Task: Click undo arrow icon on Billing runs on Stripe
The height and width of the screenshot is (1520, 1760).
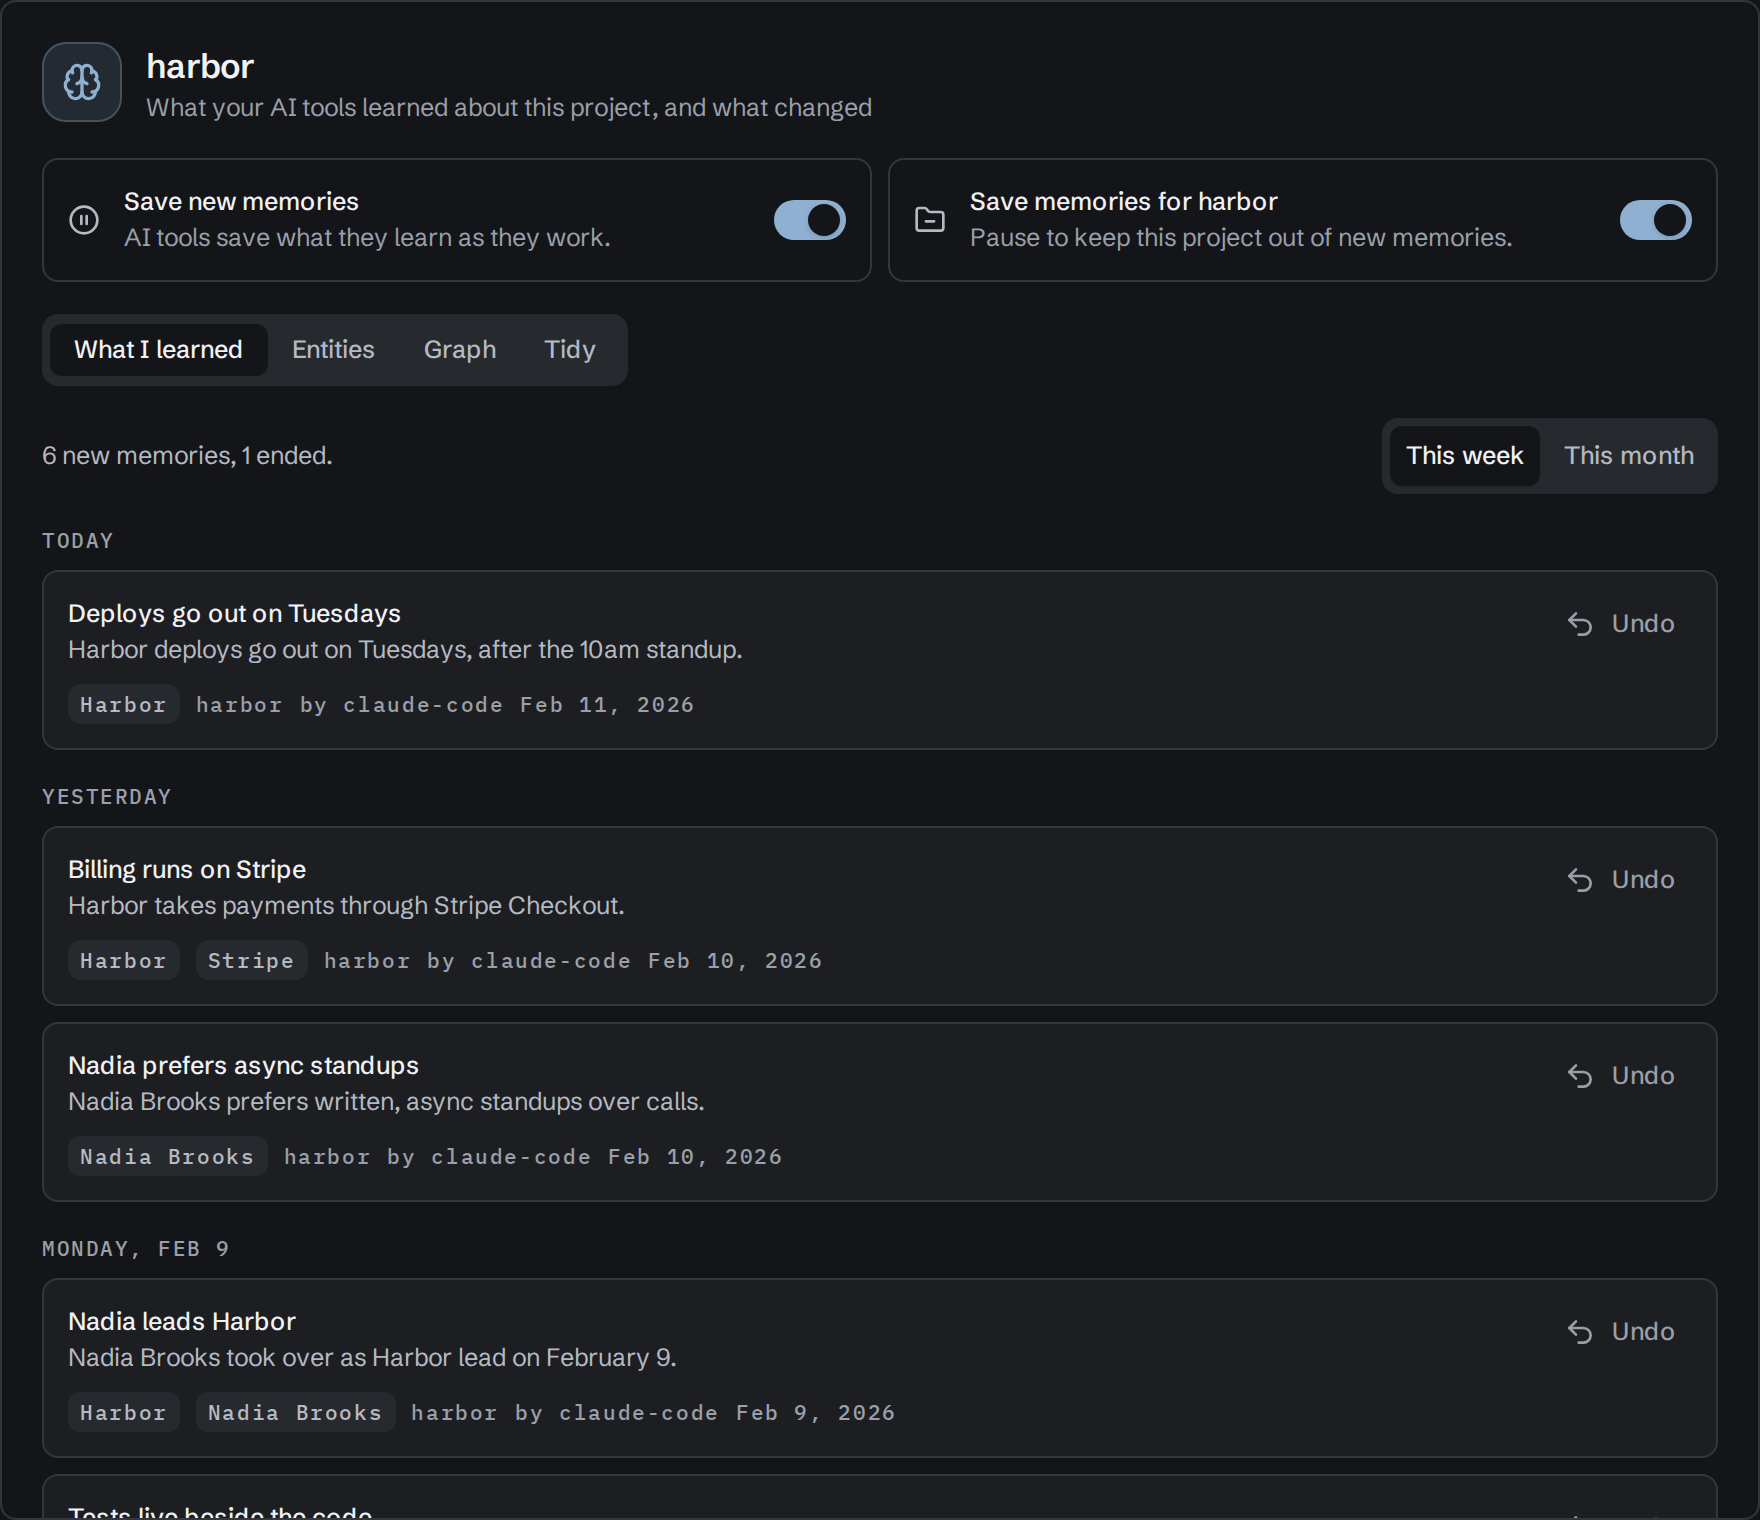Action: point(1580,880)
